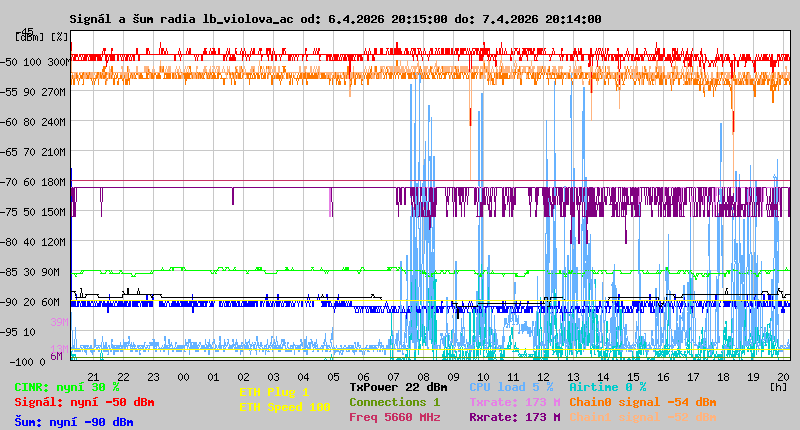The height and width of the screenshot is (430, 800).
Task: Click the '09' hour tick label
Action: click(x=454, y=377)
